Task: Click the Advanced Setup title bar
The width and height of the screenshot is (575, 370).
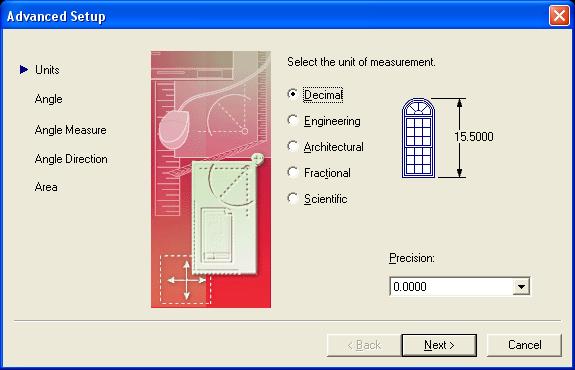Action: coord(275,16)
